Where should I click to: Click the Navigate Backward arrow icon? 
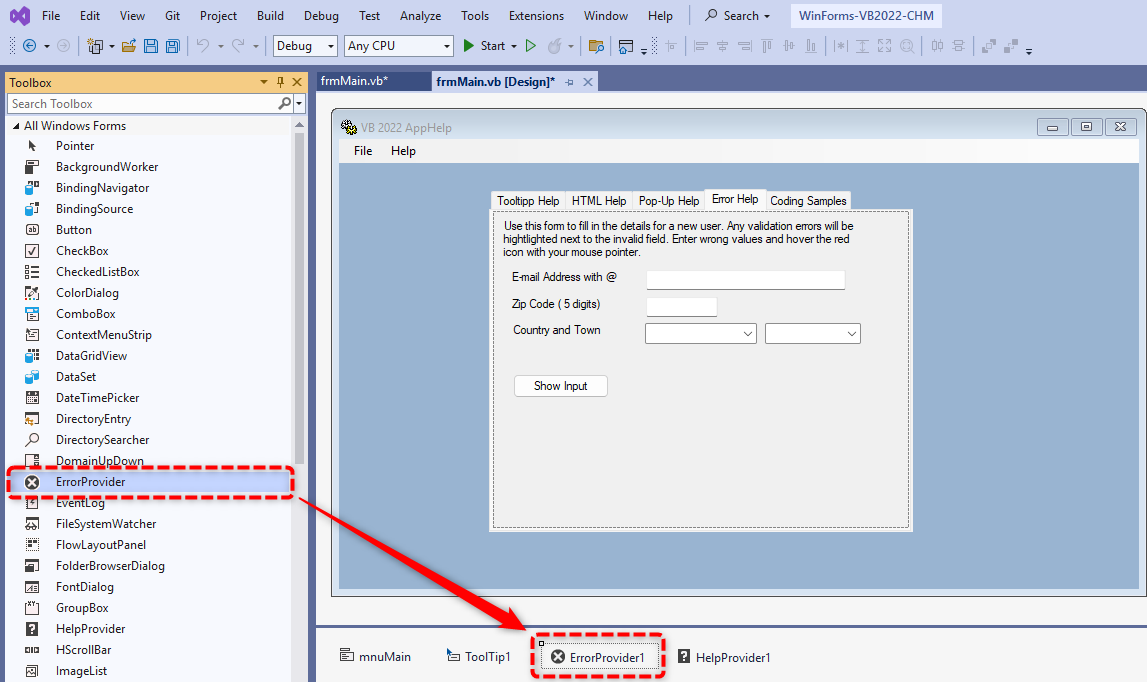[29, 46]
